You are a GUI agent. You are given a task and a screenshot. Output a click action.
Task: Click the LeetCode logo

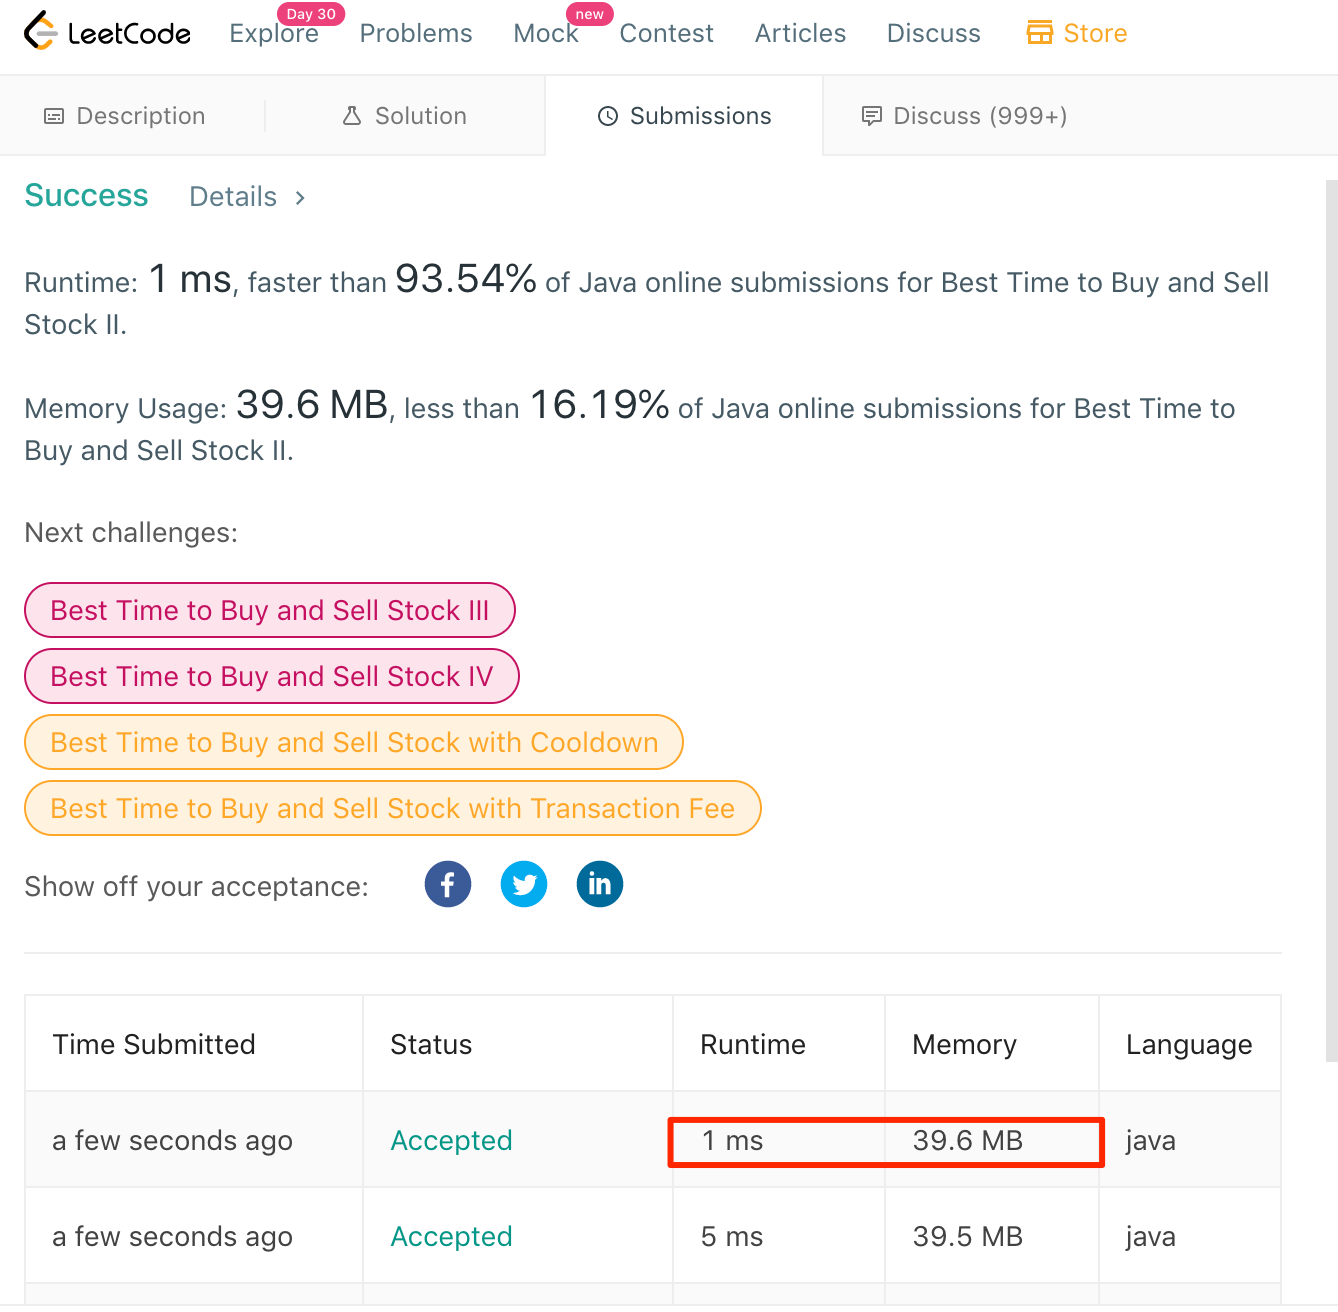coord(106,32)
